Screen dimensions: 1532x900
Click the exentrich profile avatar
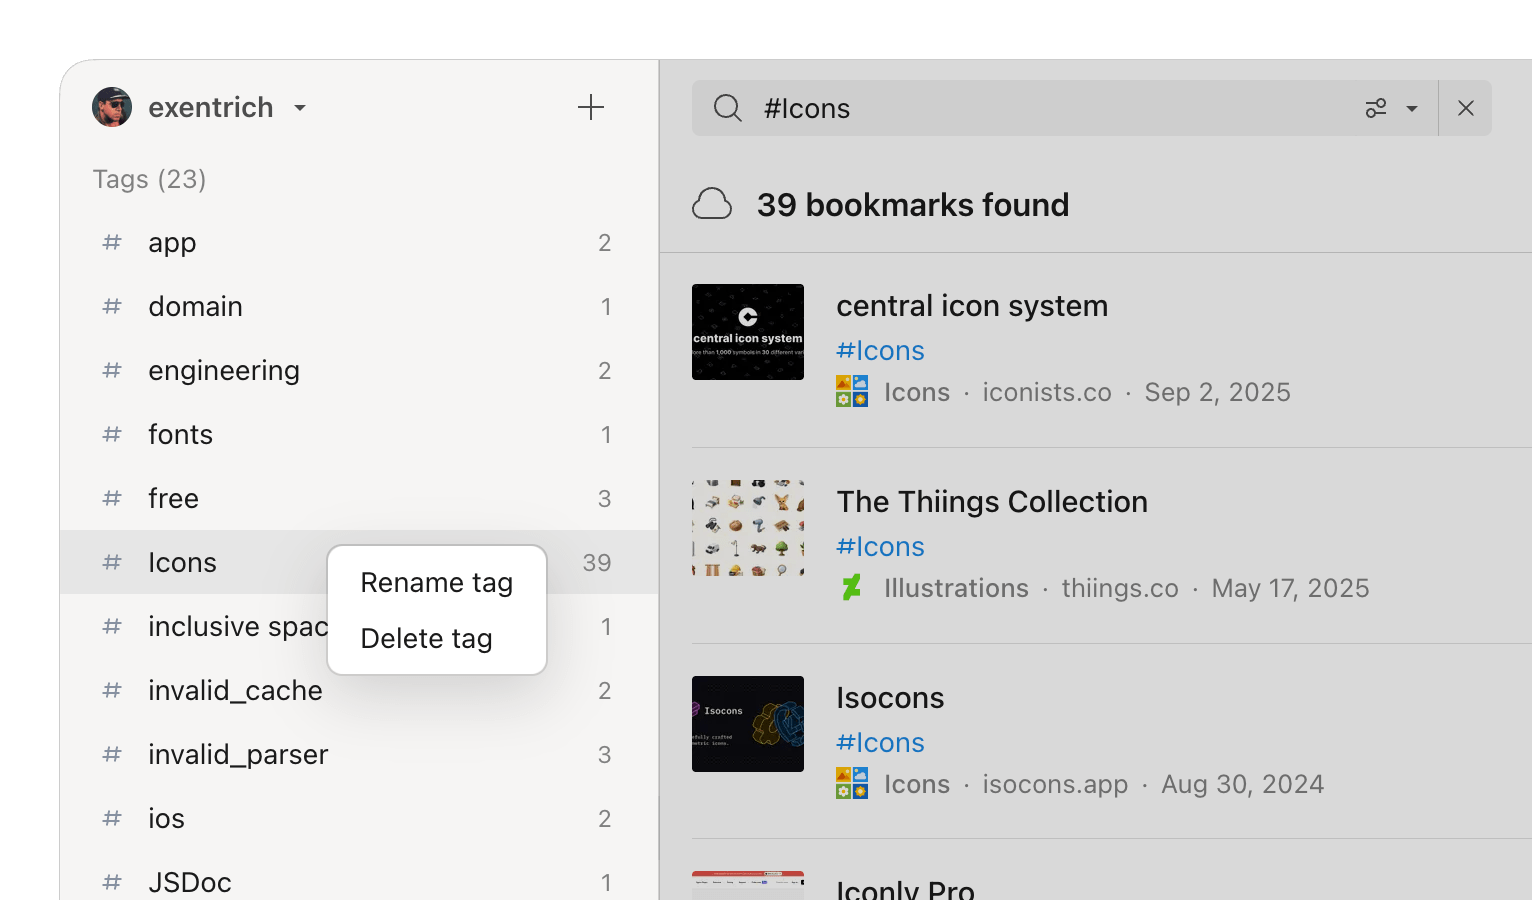click(112, 107)
